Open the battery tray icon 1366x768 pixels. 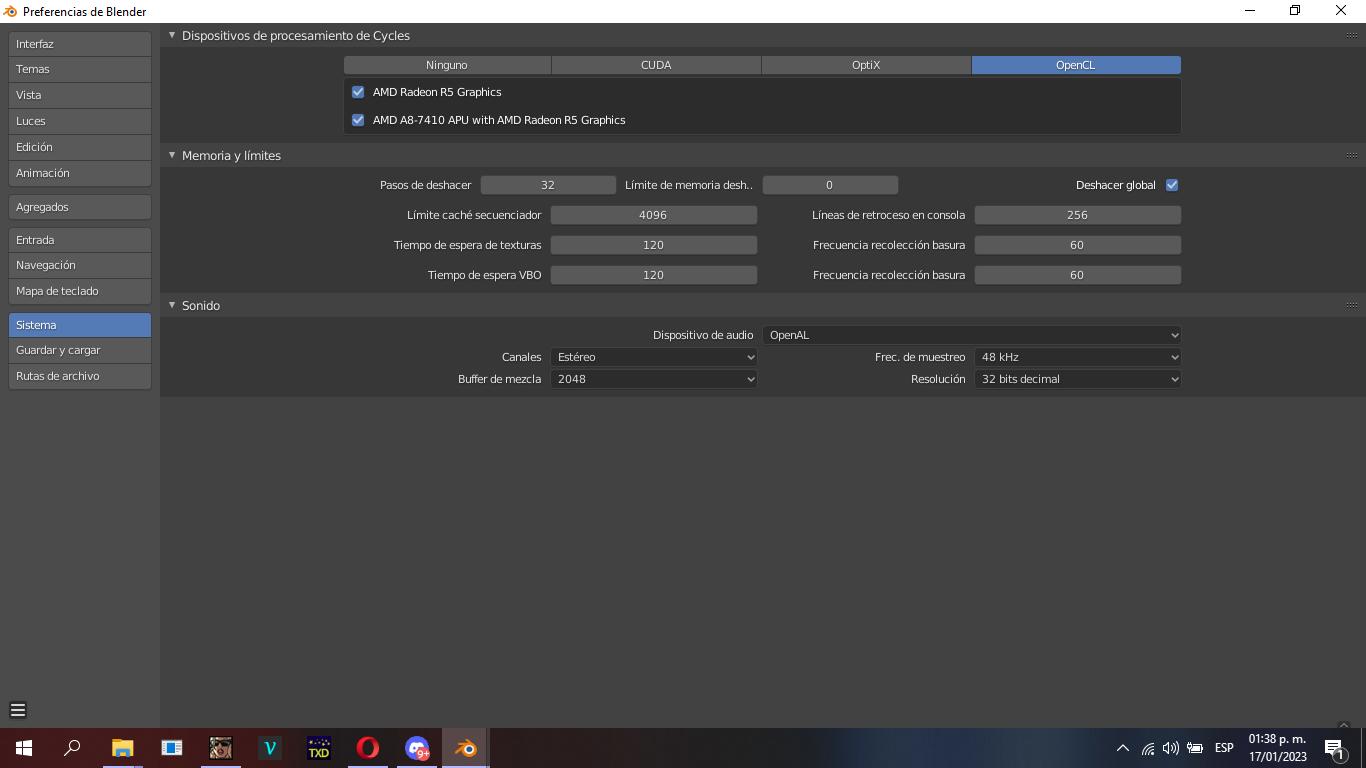click(1195, 748)
